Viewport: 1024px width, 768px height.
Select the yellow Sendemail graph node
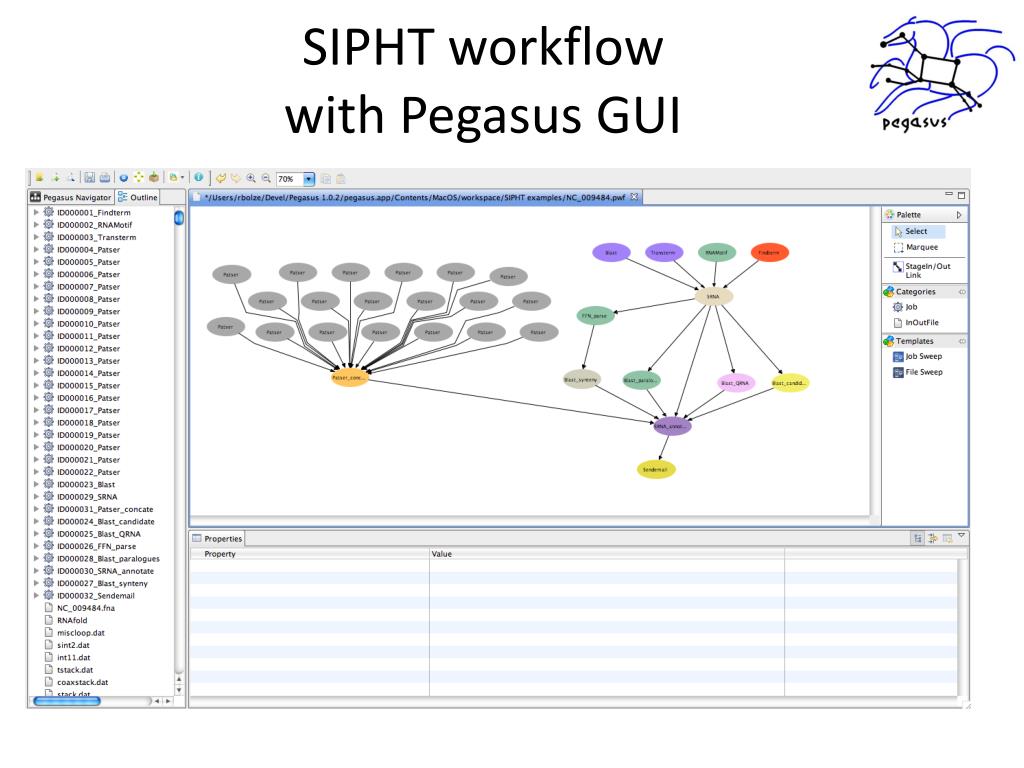click(656, 470)
